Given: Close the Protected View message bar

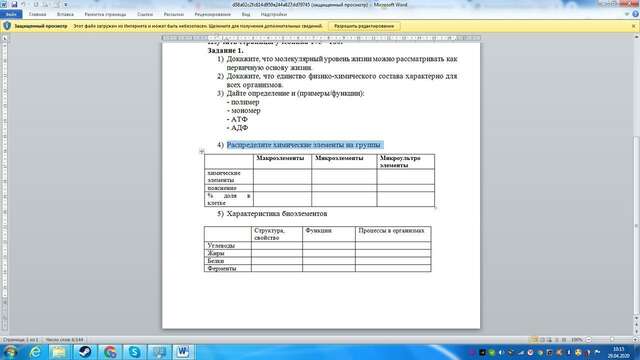Looking at the screenshot, I should coord(634,26).
